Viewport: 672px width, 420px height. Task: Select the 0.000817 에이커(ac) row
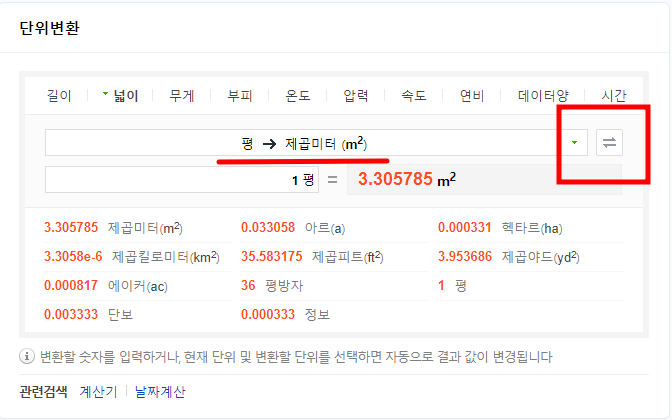[137, 285]
